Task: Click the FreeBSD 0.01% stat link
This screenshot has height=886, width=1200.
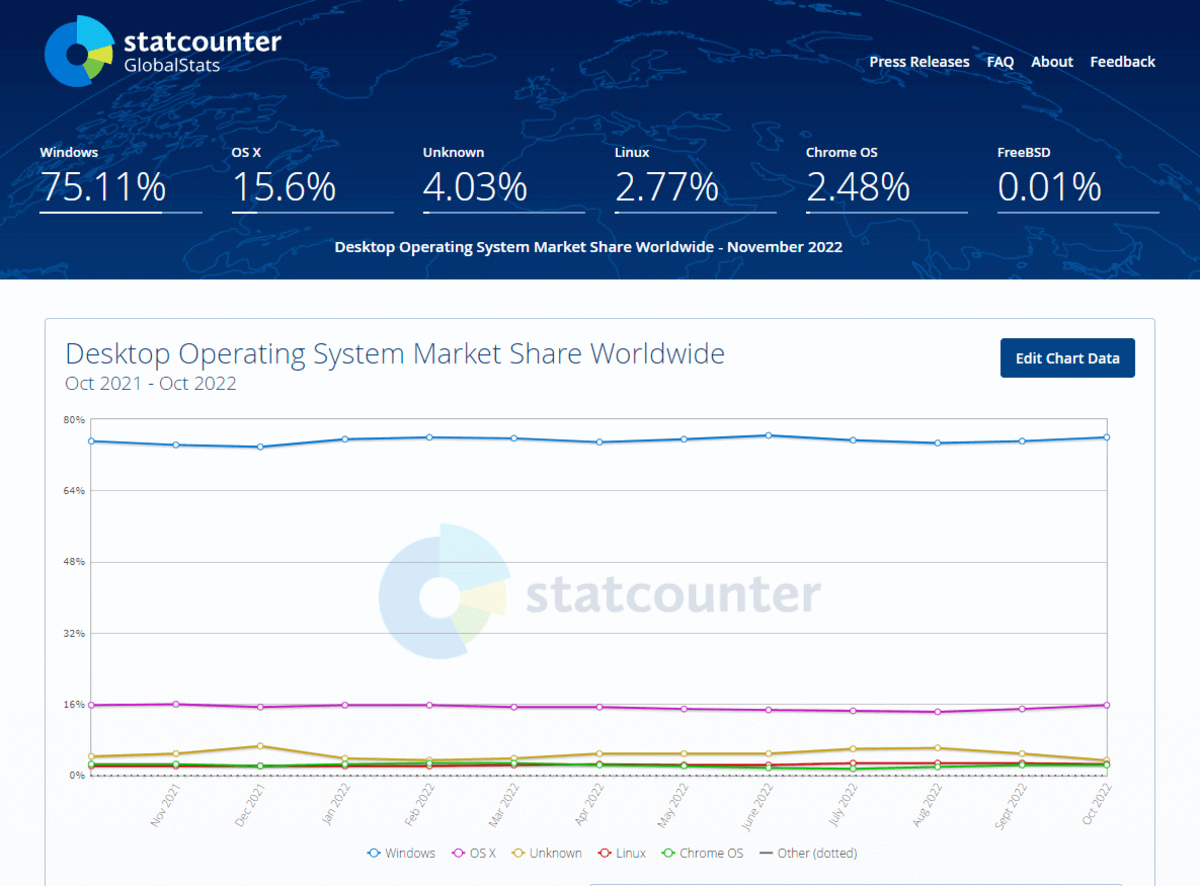Action: [x=1049, y=186]
